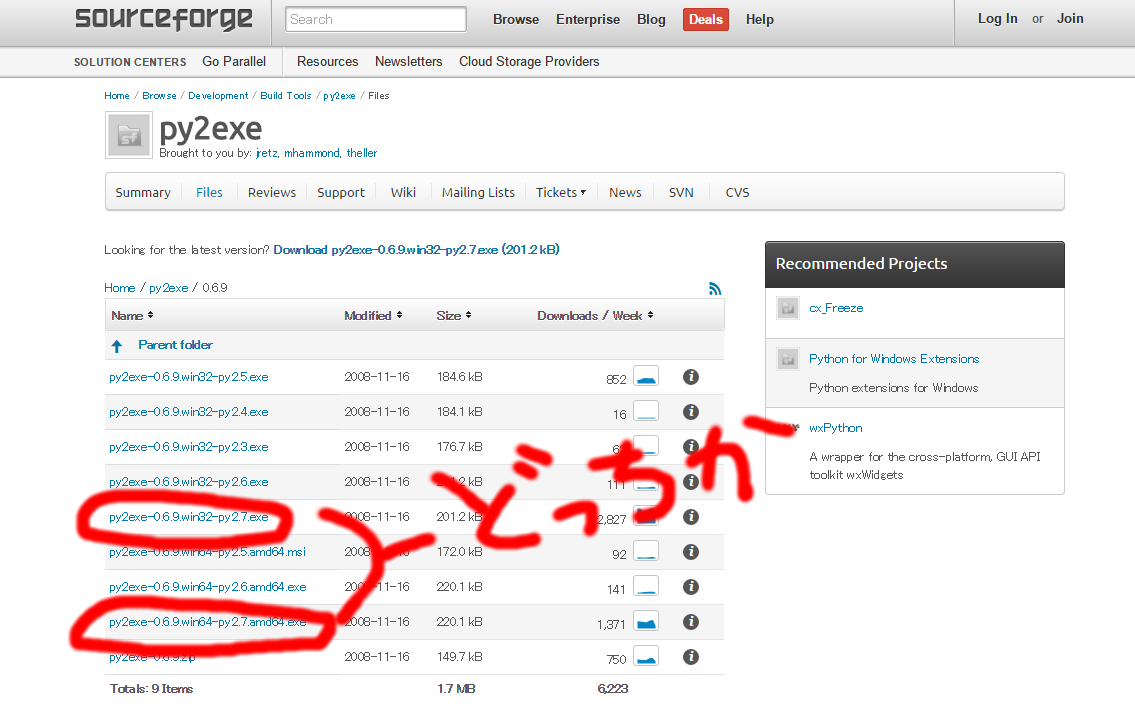Screen dimensions: 1135x722
Task: Switch to the Reviews tab
Action: 271,193
